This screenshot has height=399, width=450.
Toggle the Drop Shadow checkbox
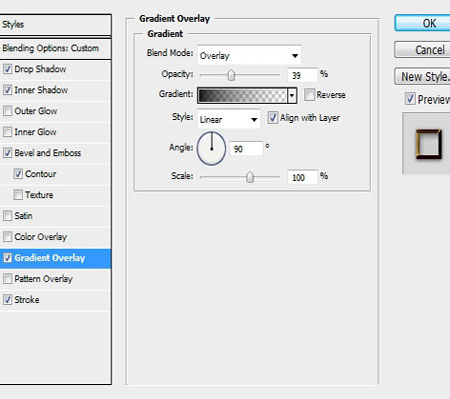(x=7, y=69)
